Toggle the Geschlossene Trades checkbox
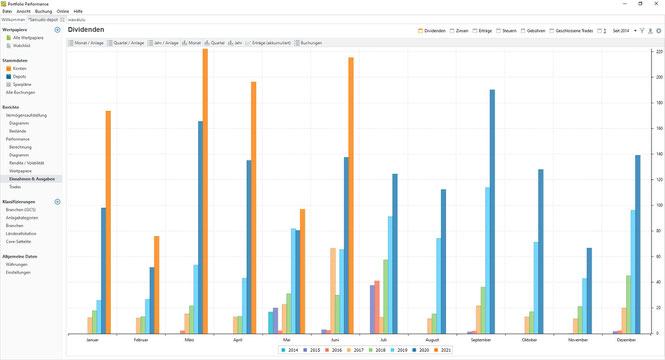Screen dimensions: 665x360 (x=552, y=31)
